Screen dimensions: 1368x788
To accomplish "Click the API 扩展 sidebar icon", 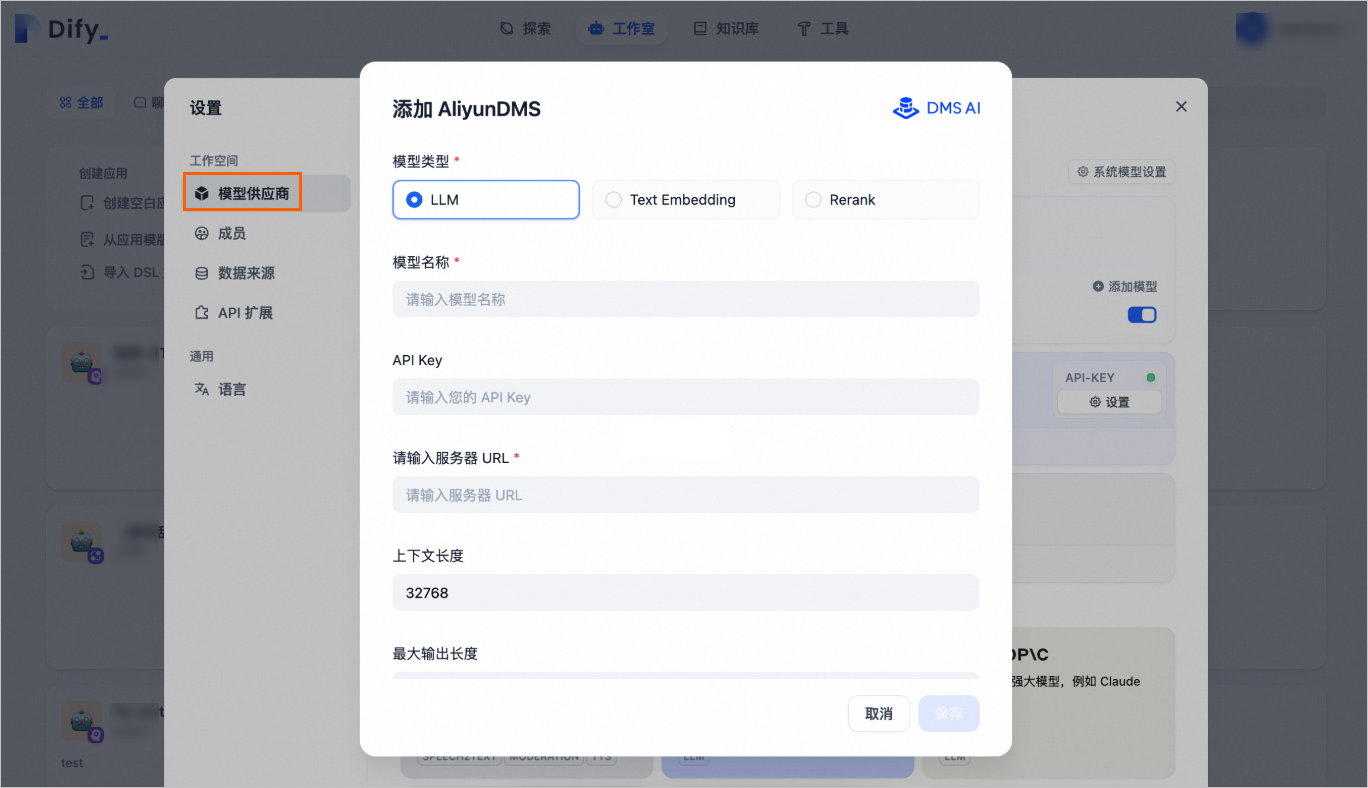I will coord(201,312).
